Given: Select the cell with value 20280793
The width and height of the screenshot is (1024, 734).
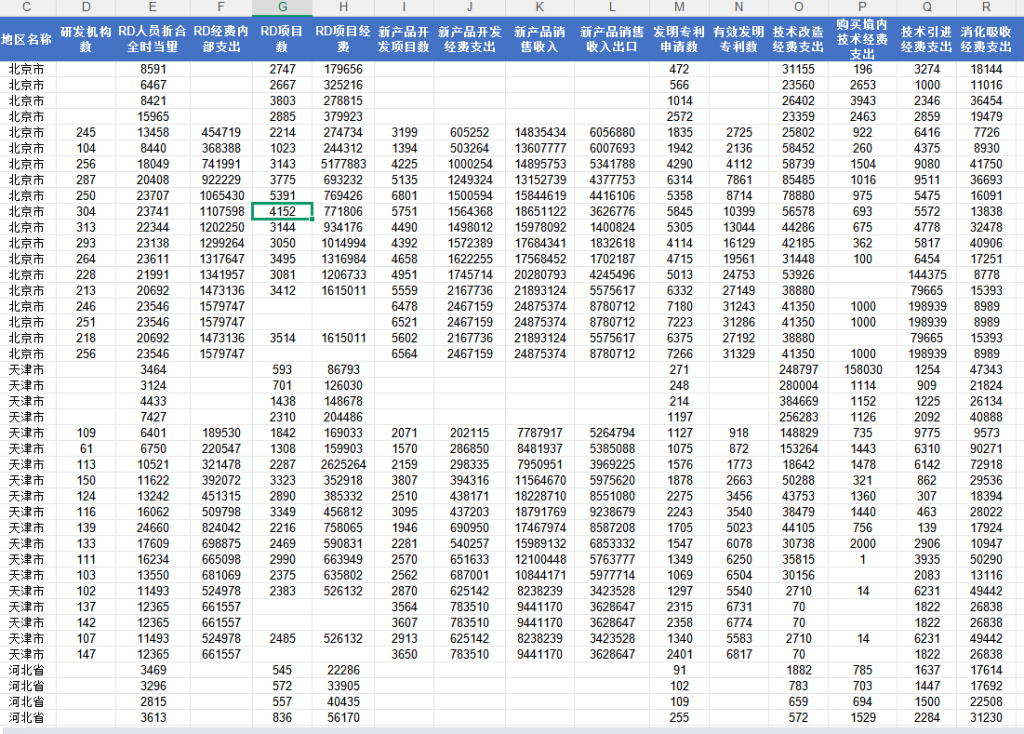Looking at the screenshot, I should point(540,275).
